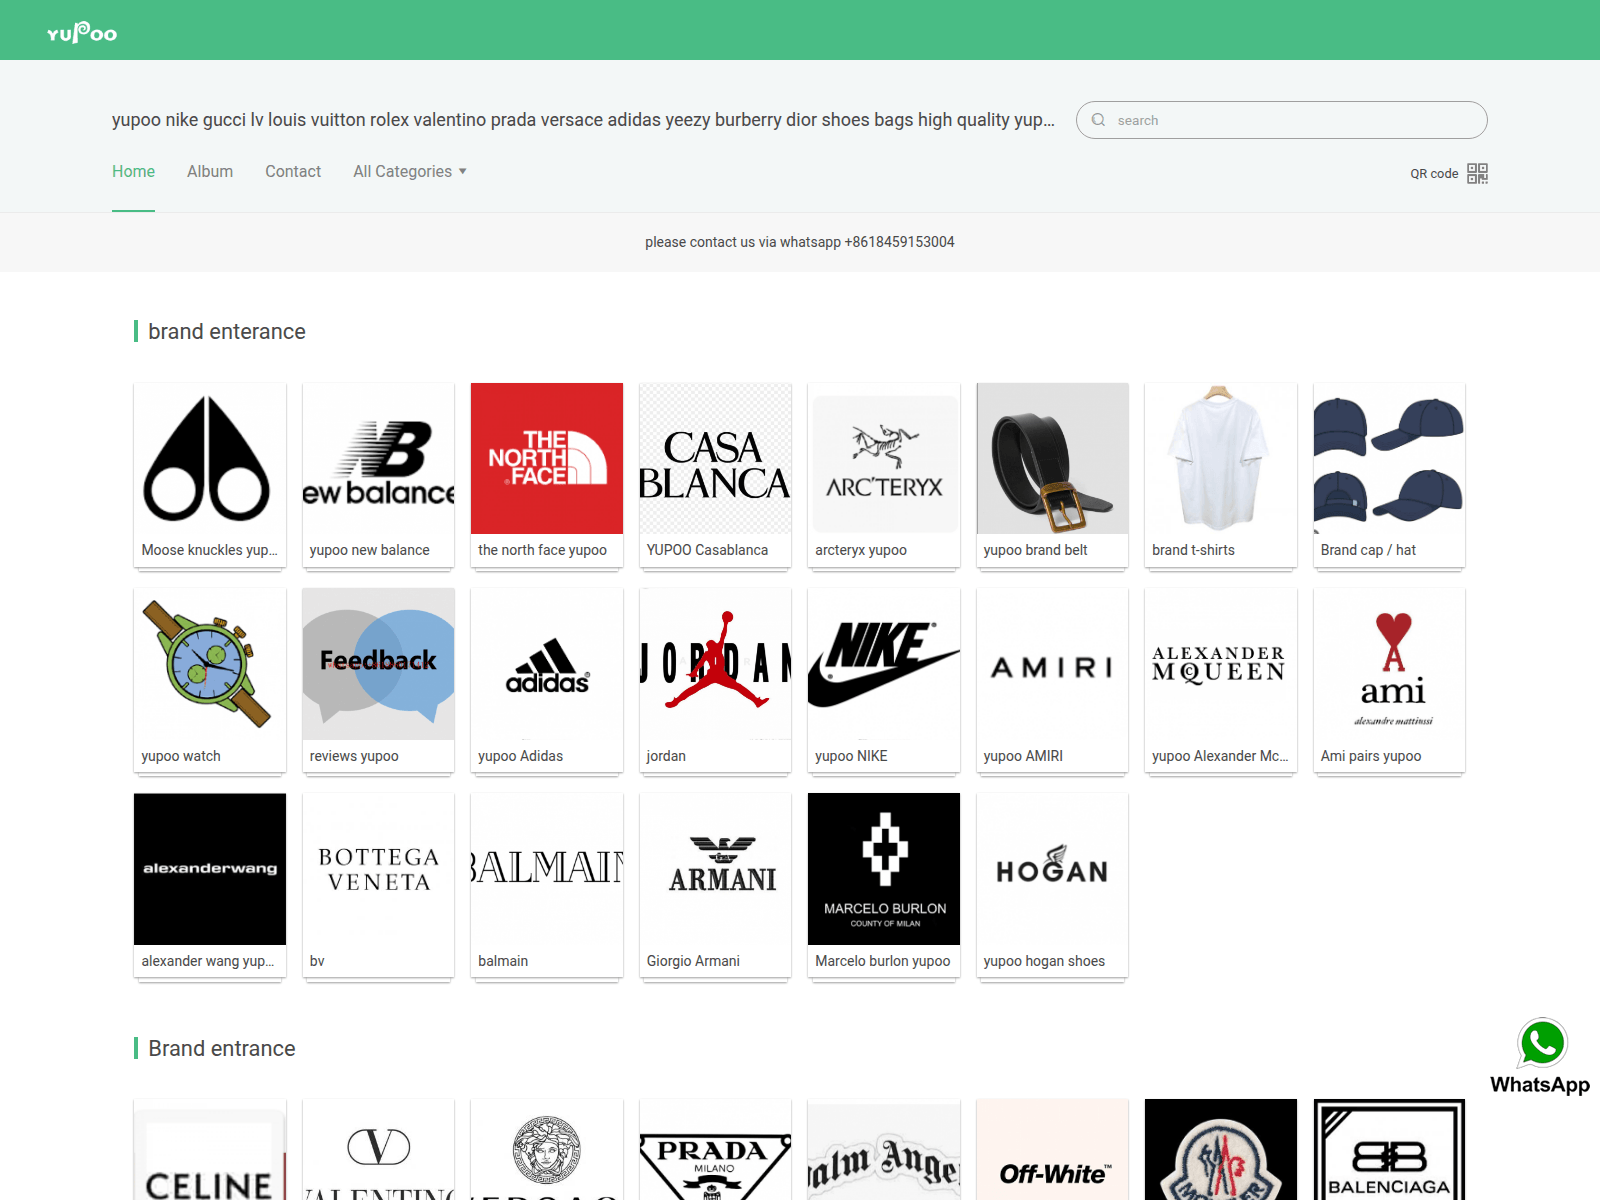Viewport: 1600px width, 1200px height.
Task: Open the Alexander McQueen logo thumbnail
Action: (1221, 664)
